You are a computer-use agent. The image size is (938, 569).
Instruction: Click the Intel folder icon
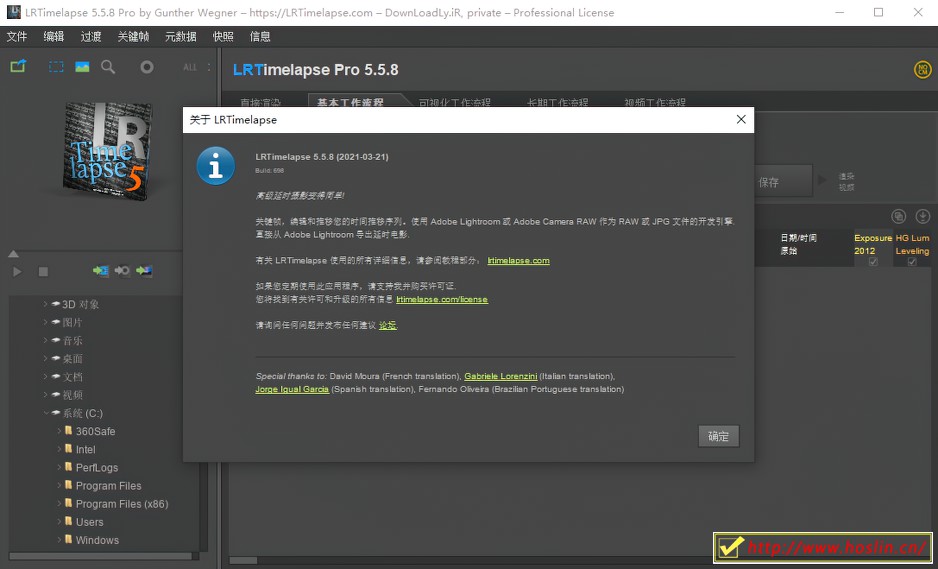68,449
